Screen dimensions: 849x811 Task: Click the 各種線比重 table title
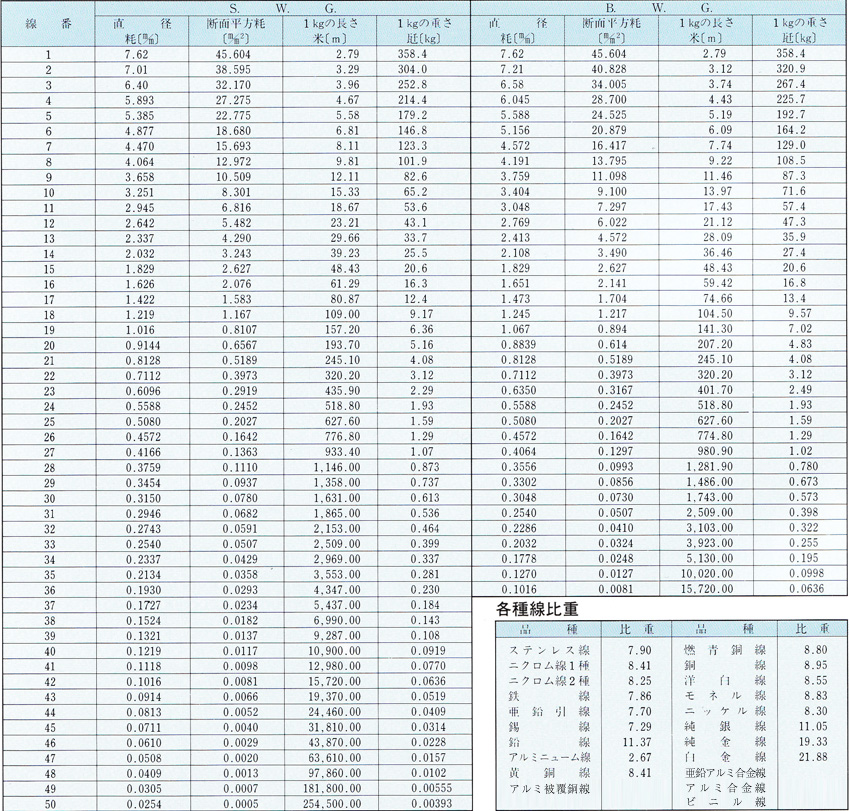pyautogui.click(x=537, y=609)
